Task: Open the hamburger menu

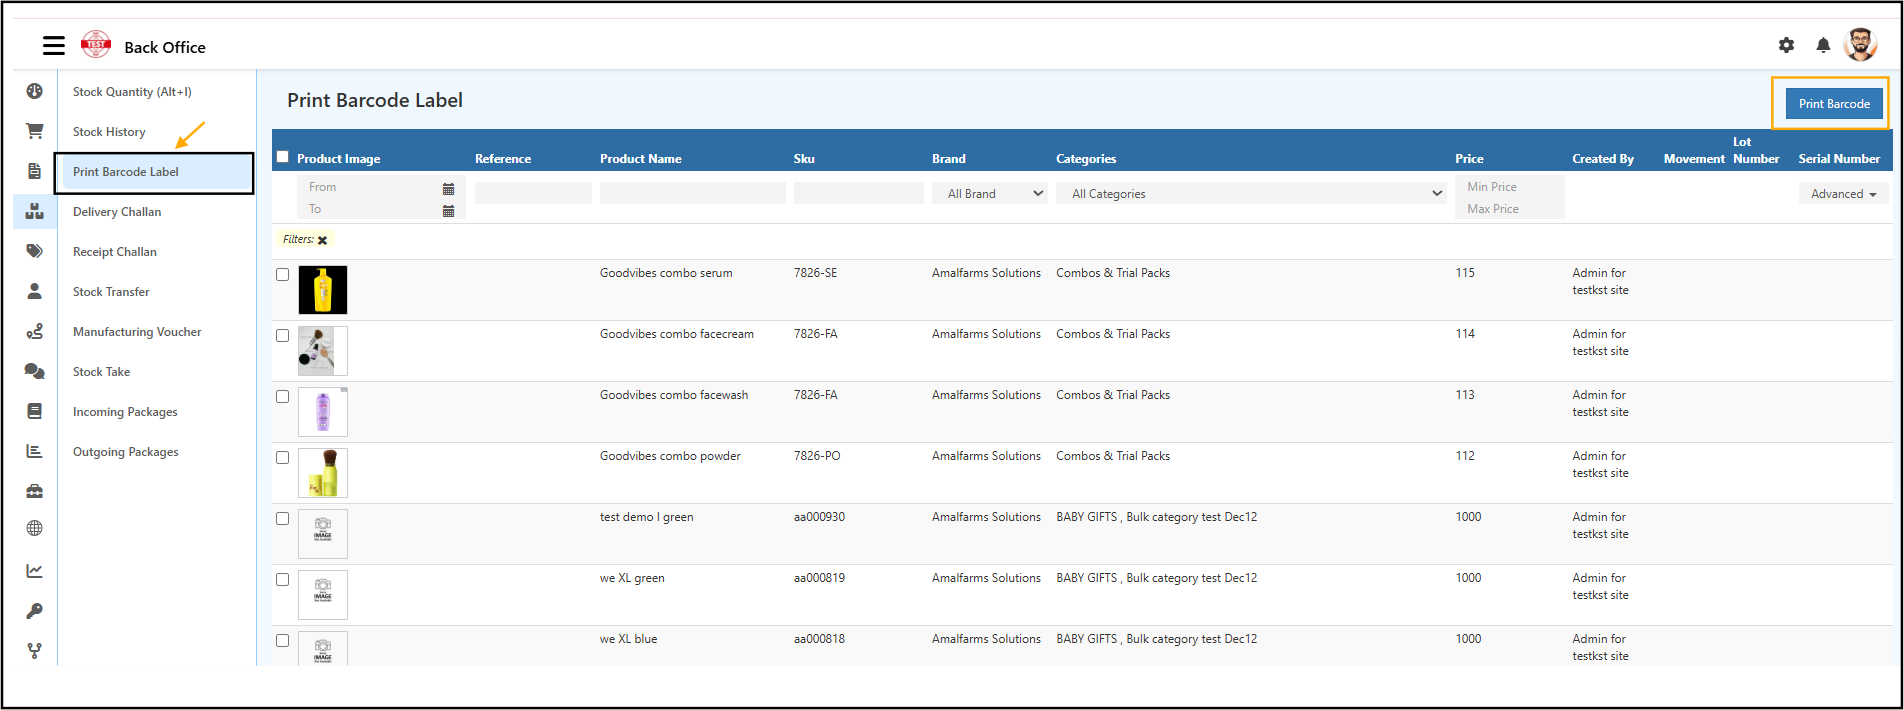Action: [x=54, y=46]
